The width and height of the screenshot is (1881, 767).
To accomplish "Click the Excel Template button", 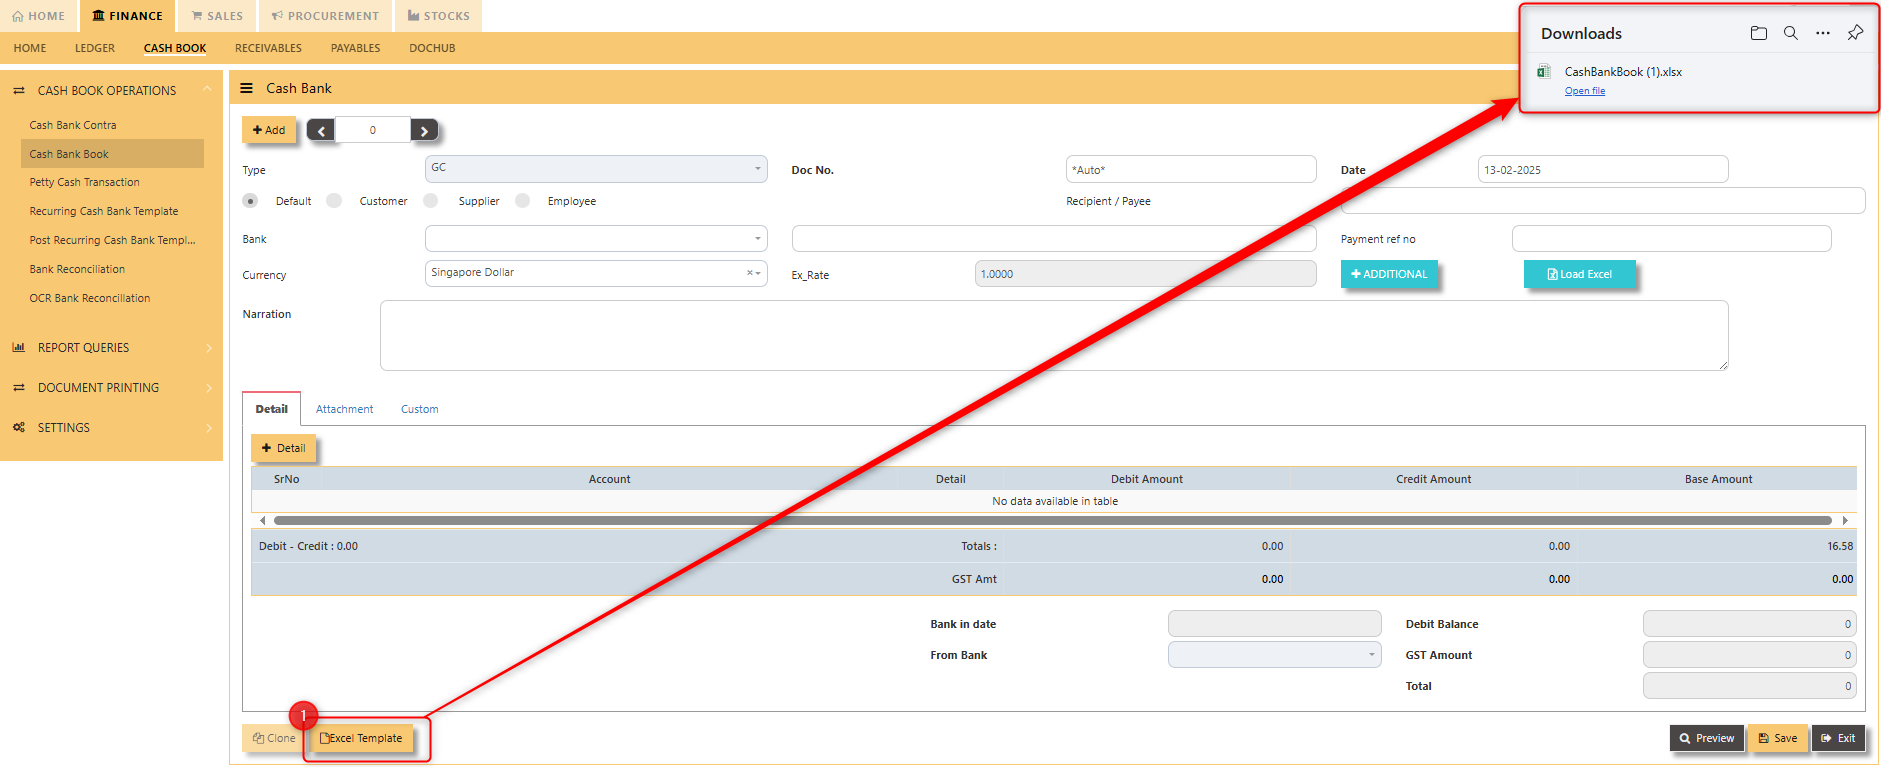I will (x=361, y=738).
